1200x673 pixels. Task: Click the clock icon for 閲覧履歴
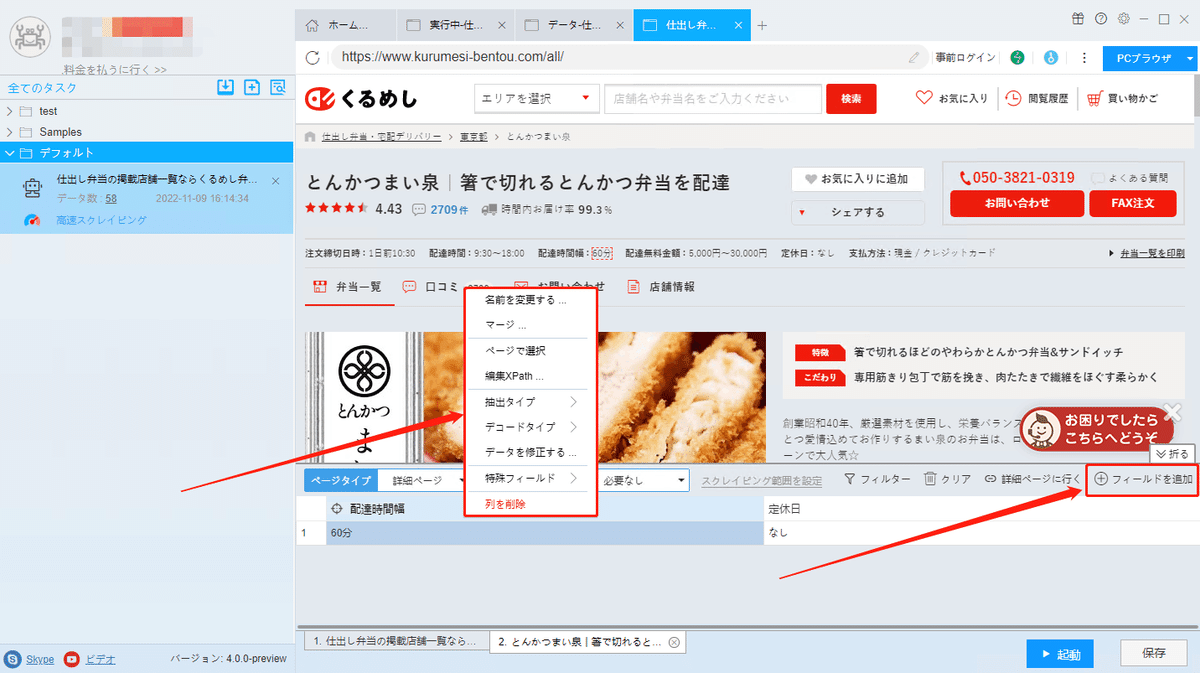[x=1013, y=98]
